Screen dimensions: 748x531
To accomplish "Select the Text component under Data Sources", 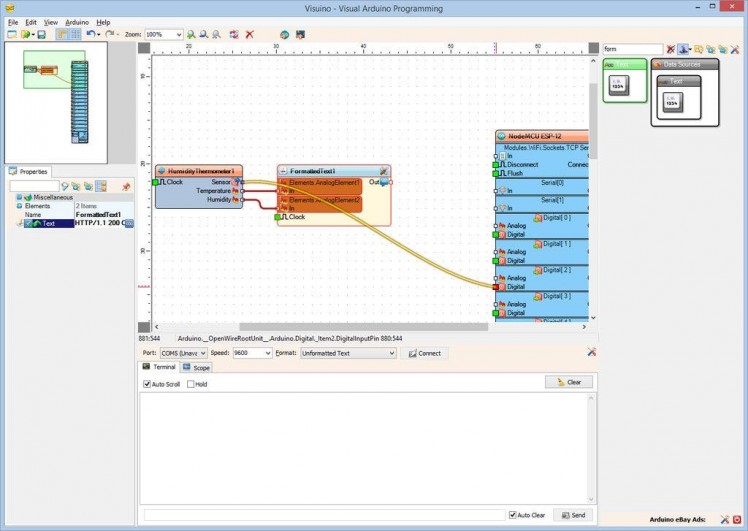I will click(x=672, y=97).
